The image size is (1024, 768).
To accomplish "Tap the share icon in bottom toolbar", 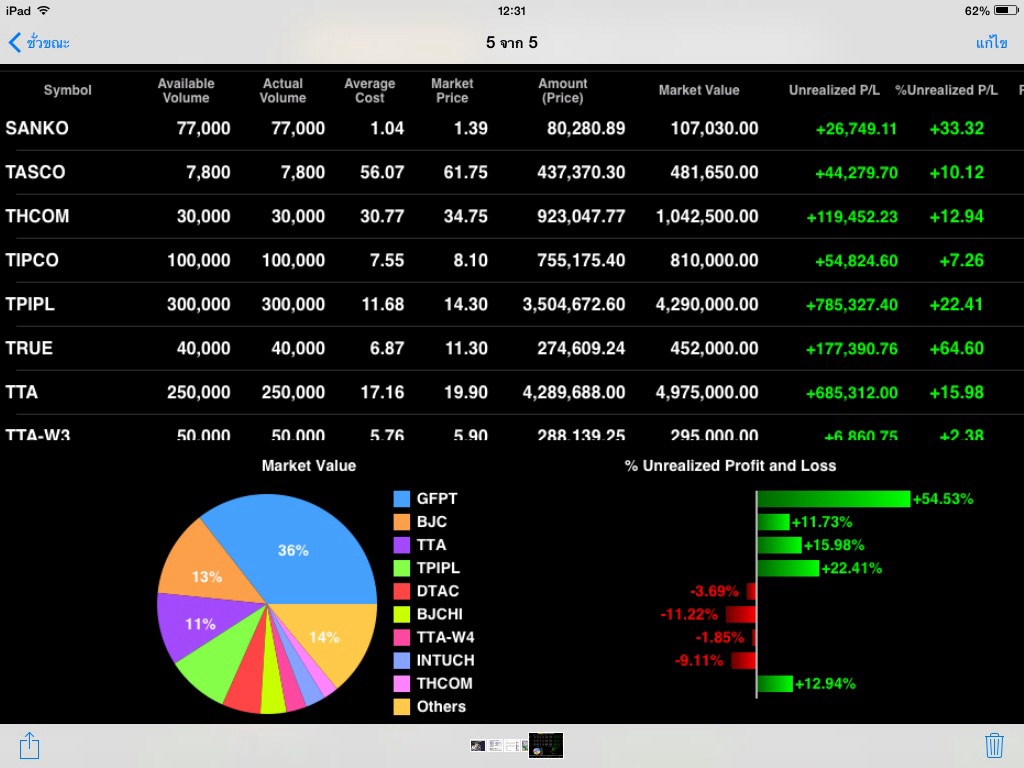I will click(x=29, y=745).
